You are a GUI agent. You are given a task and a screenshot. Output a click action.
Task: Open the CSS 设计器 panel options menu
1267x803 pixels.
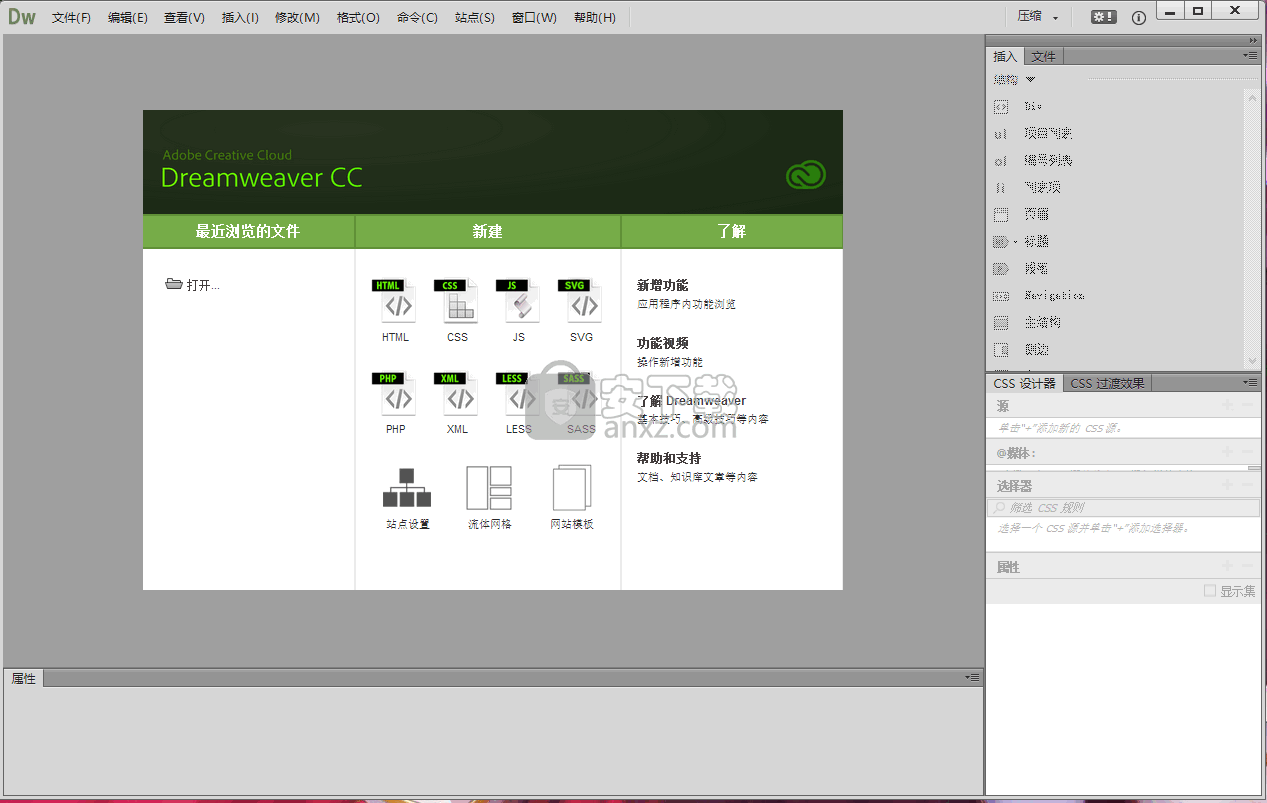1251,383
